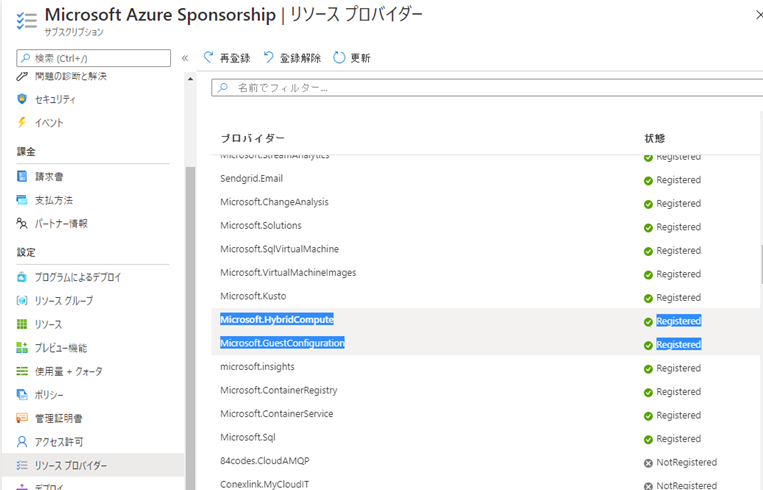This screenshot has width=763, height=490.
Task: Click sidebar scrollbar up arrow
Action: click(x=190, y=79)
